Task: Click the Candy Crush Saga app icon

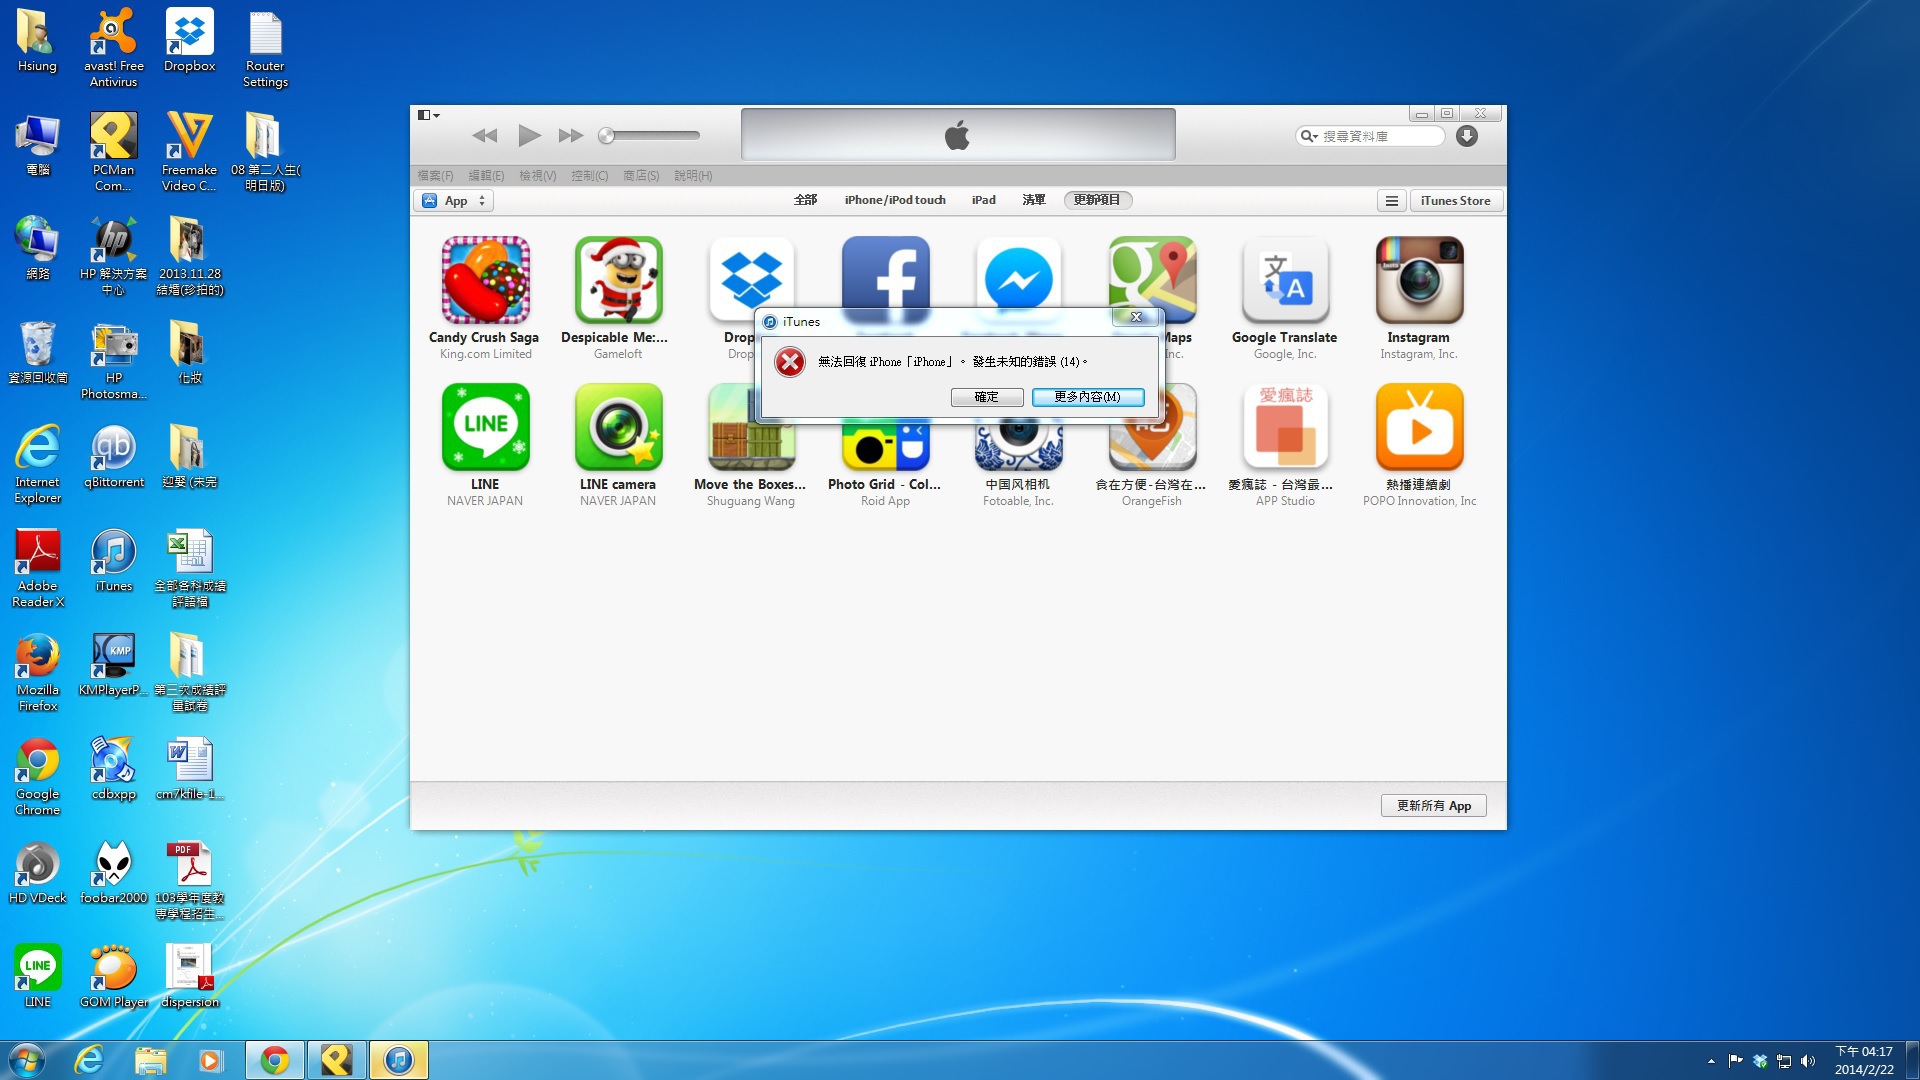Action: pos(485,280)
